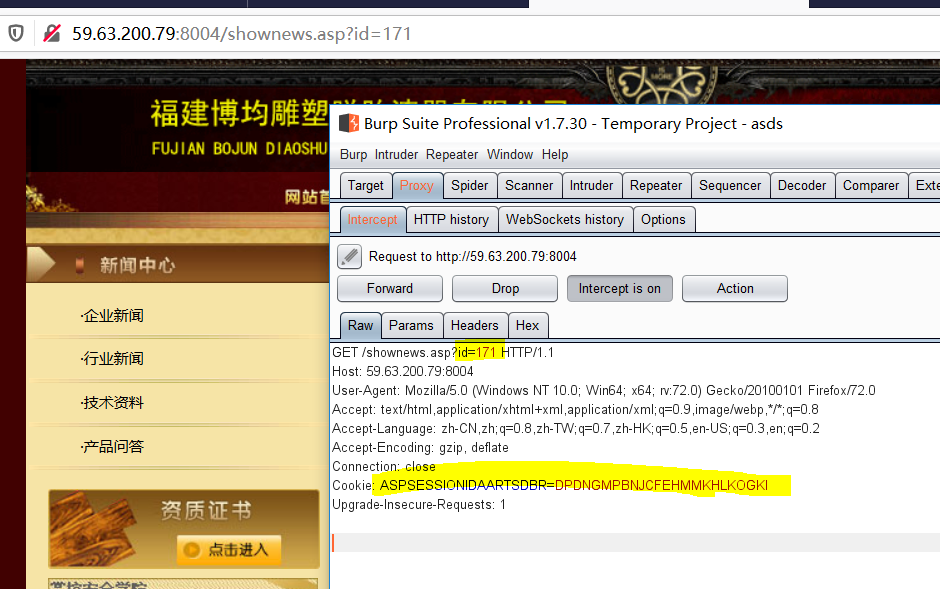
Task: Switch to the Repeater tool tab
Action: [x=656, y=186]
